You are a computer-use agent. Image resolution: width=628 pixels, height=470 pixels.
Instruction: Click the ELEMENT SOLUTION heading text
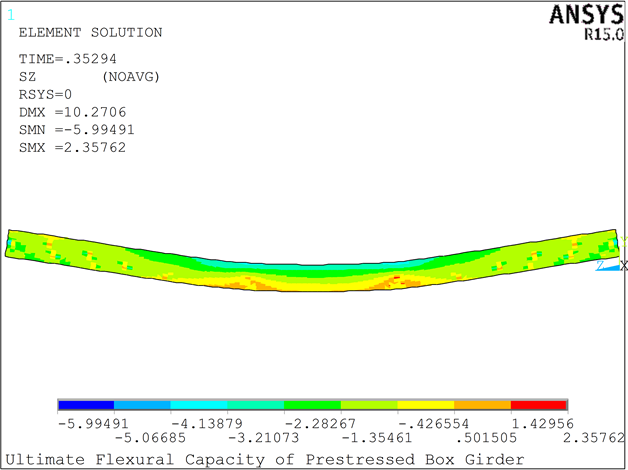pos(90,32)
